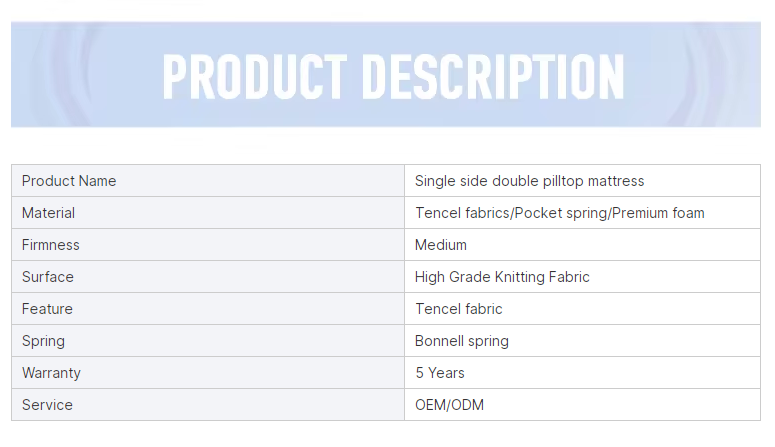
Task: Click High Grade Knitting Fabric value
Action: coord(502,277)
